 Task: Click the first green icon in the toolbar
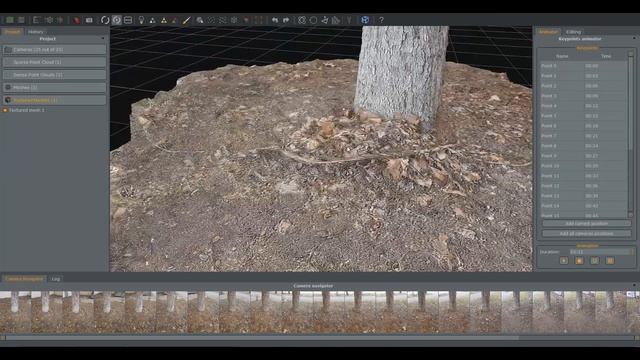click(x=10, y=20)
